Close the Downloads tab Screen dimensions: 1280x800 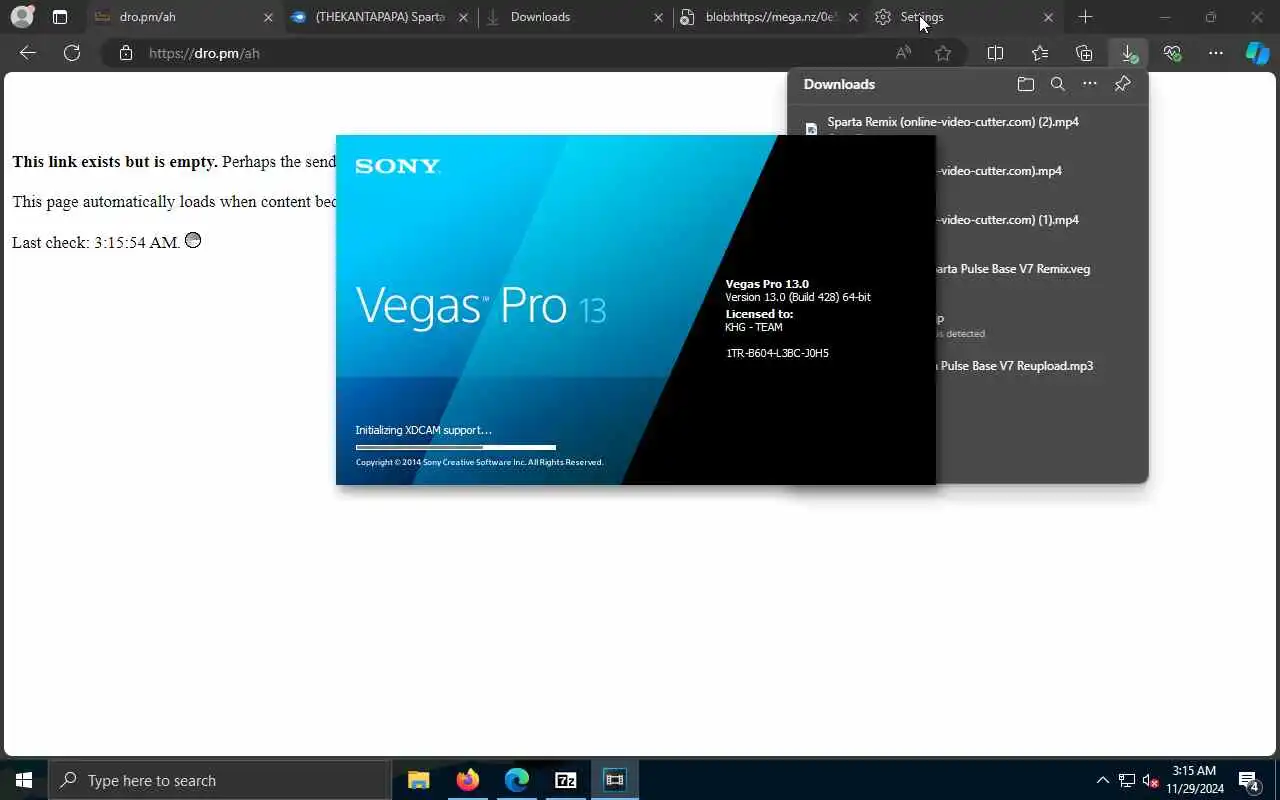click(x=658, y=17)
